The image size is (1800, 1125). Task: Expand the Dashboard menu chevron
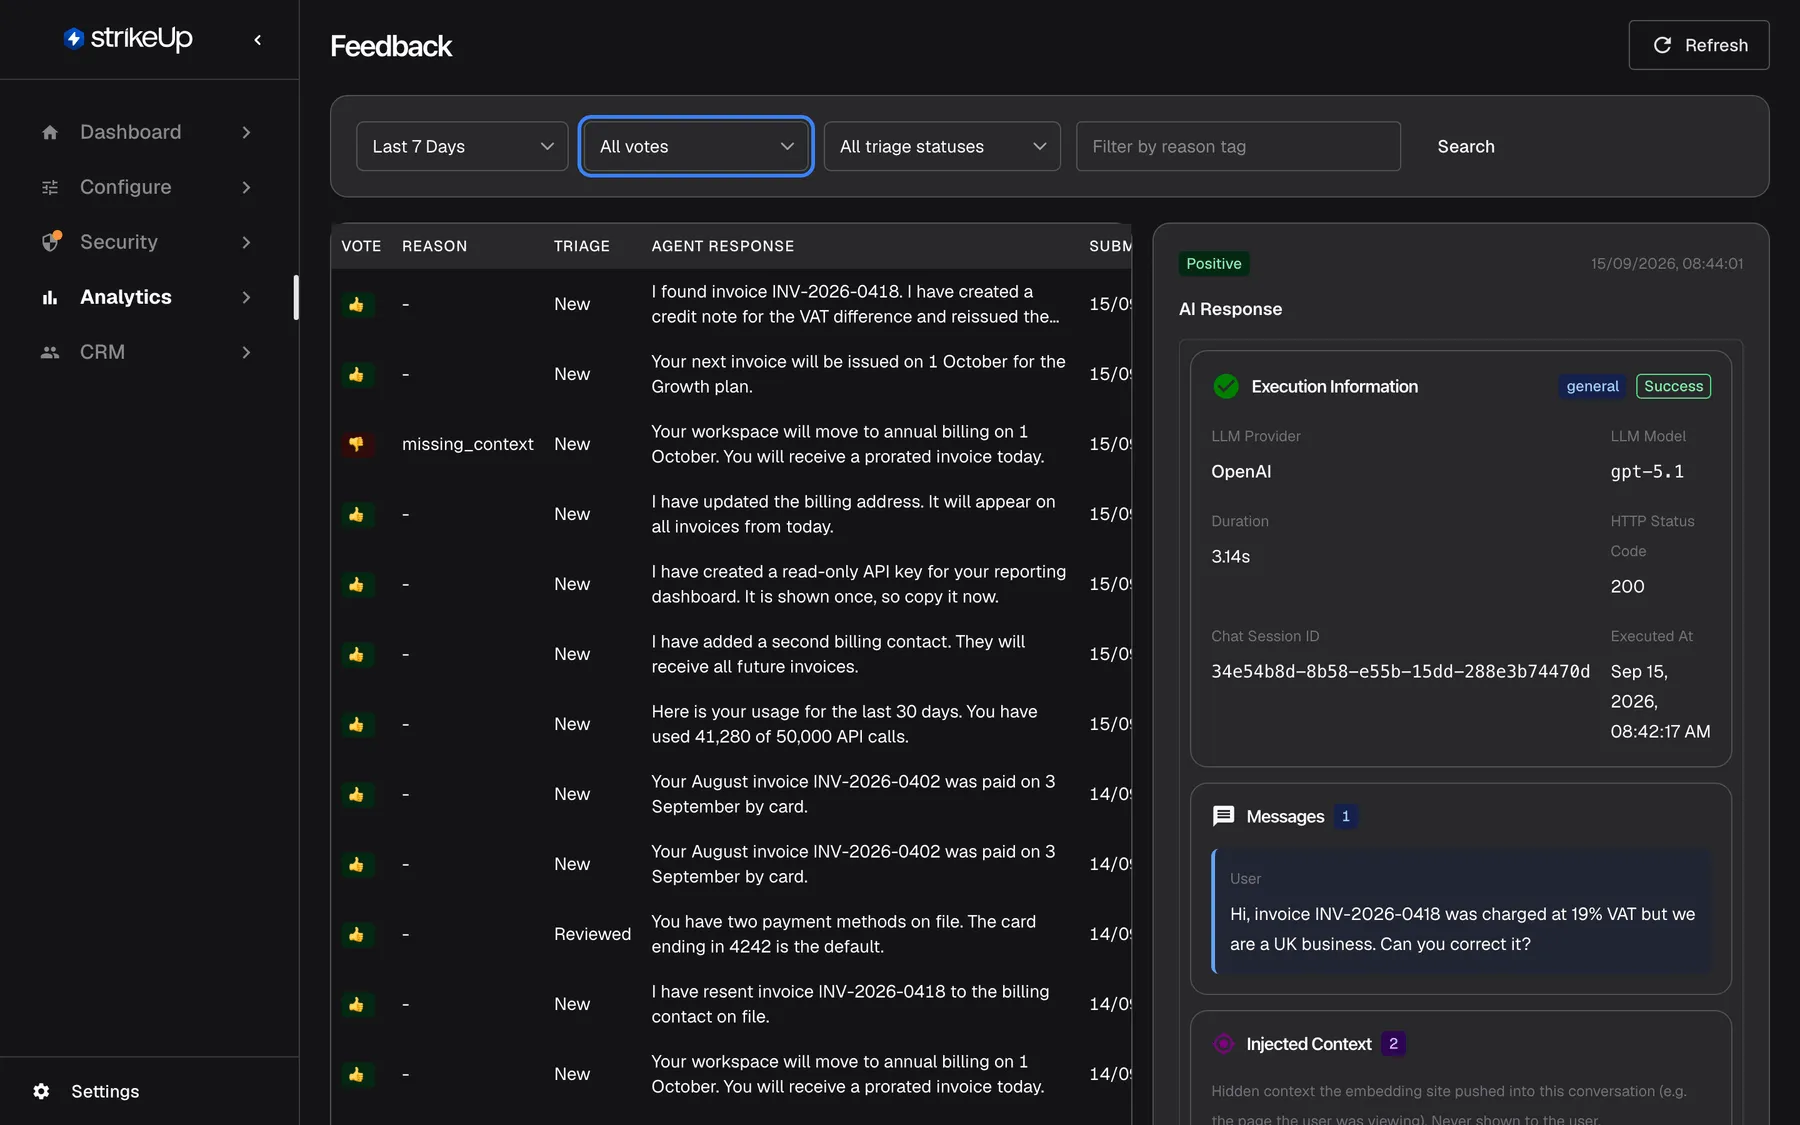246,132
